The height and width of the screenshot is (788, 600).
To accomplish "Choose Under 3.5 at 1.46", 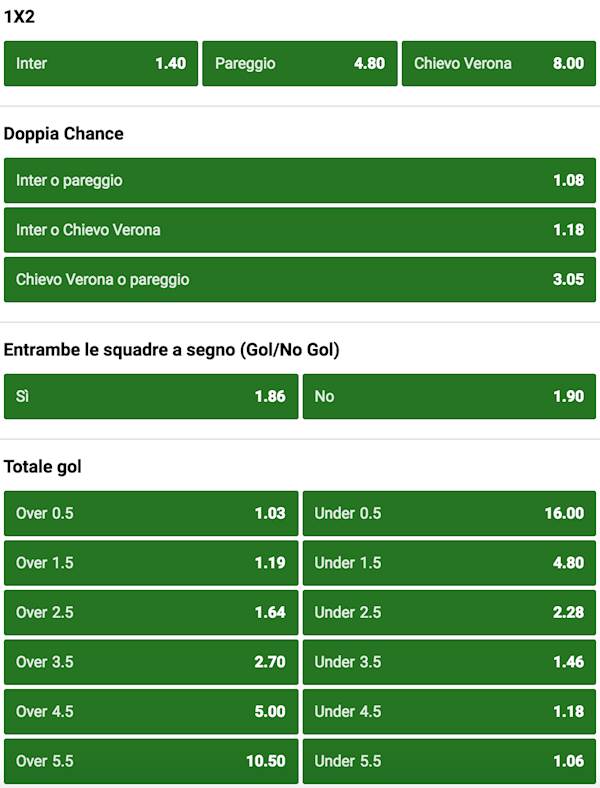I will click(x=449, y=662).
